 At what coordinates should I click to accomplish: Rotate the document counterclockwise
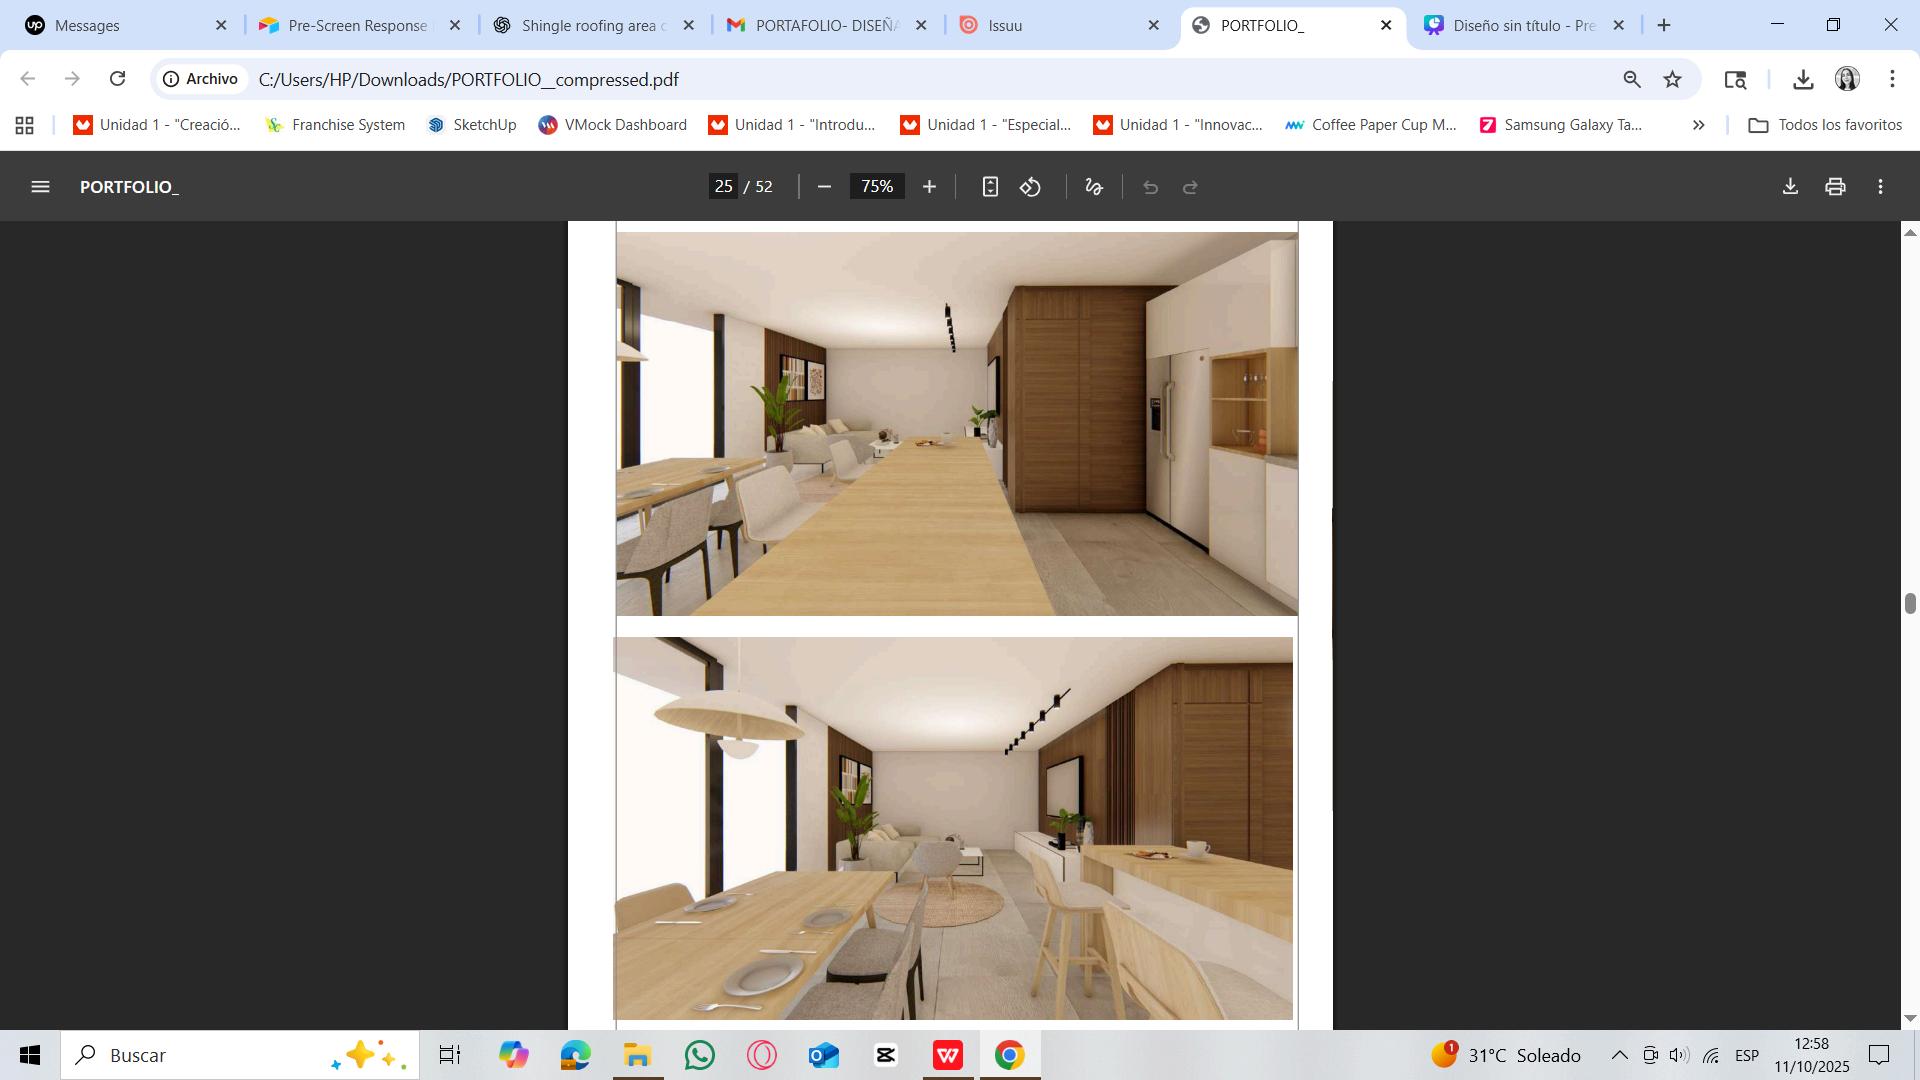[x=1031, y=187]
